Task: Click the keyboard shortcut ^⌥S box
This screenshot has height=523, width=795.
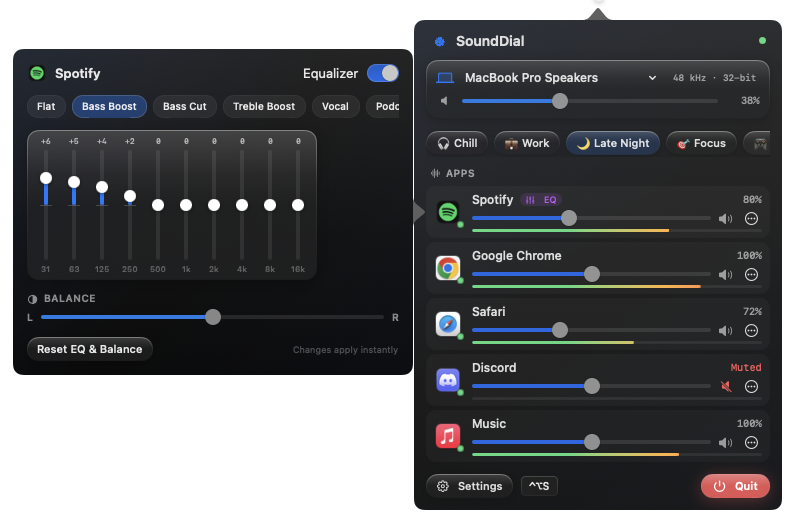Action: click(539, 486)
